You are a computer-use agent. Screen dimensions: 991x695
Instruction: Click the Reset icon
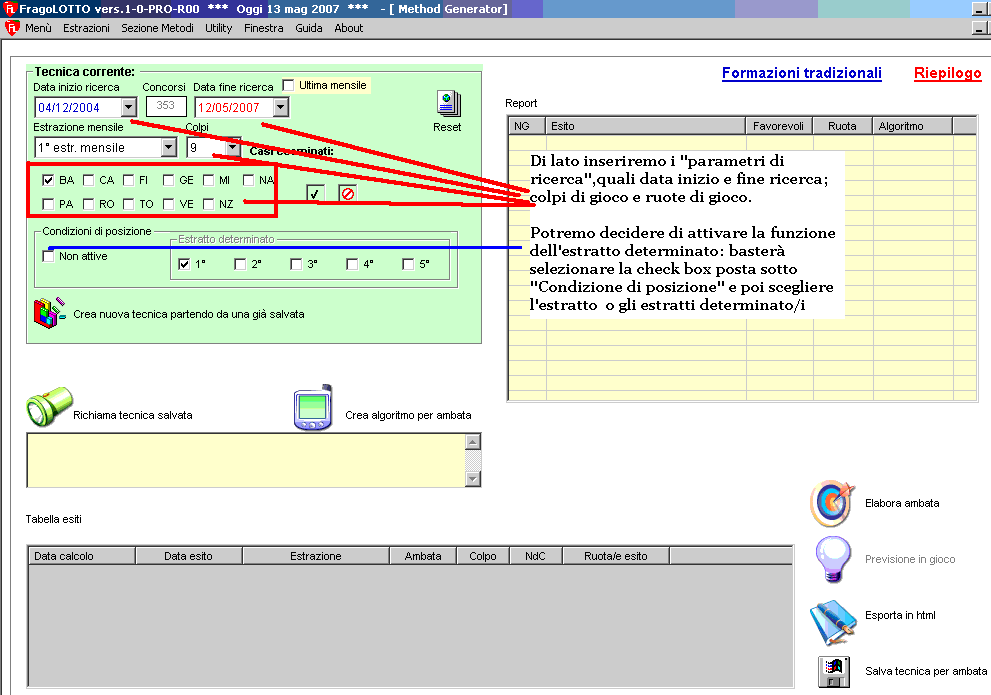447,105
